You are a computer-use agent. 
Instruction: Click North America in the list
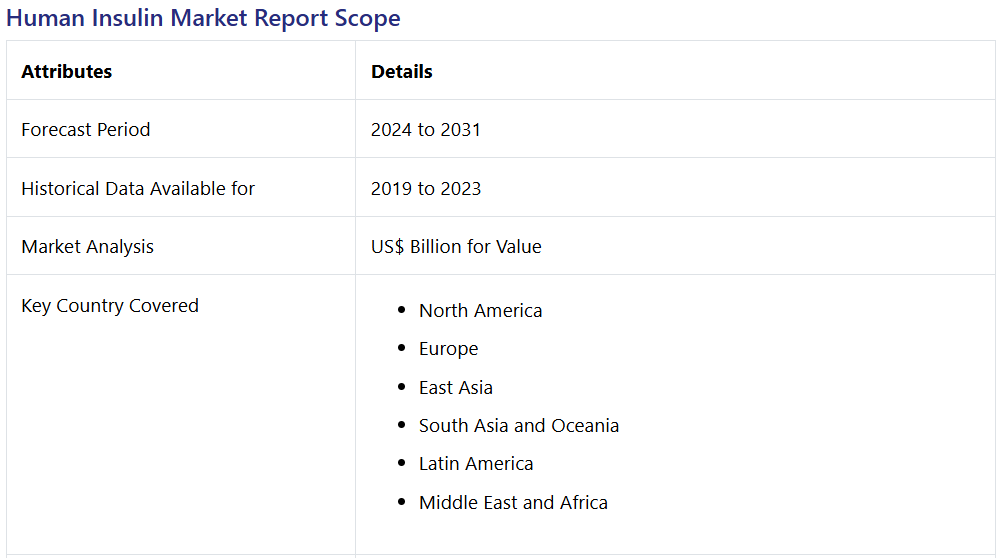click(x=481, y=310)
